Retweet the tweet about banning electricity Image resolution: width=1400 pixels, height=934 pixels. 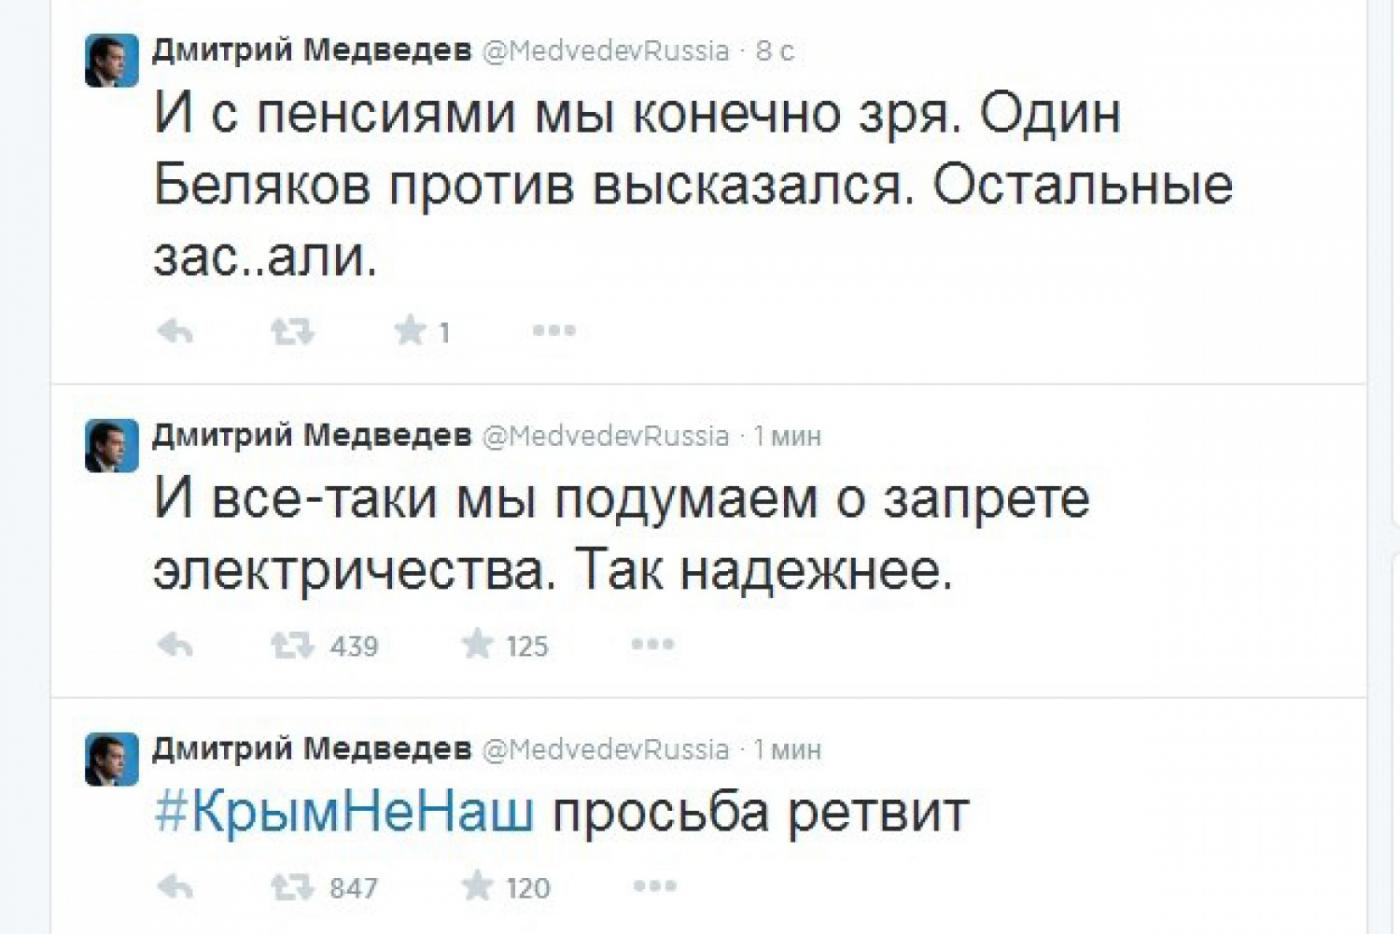pos(293,645)
